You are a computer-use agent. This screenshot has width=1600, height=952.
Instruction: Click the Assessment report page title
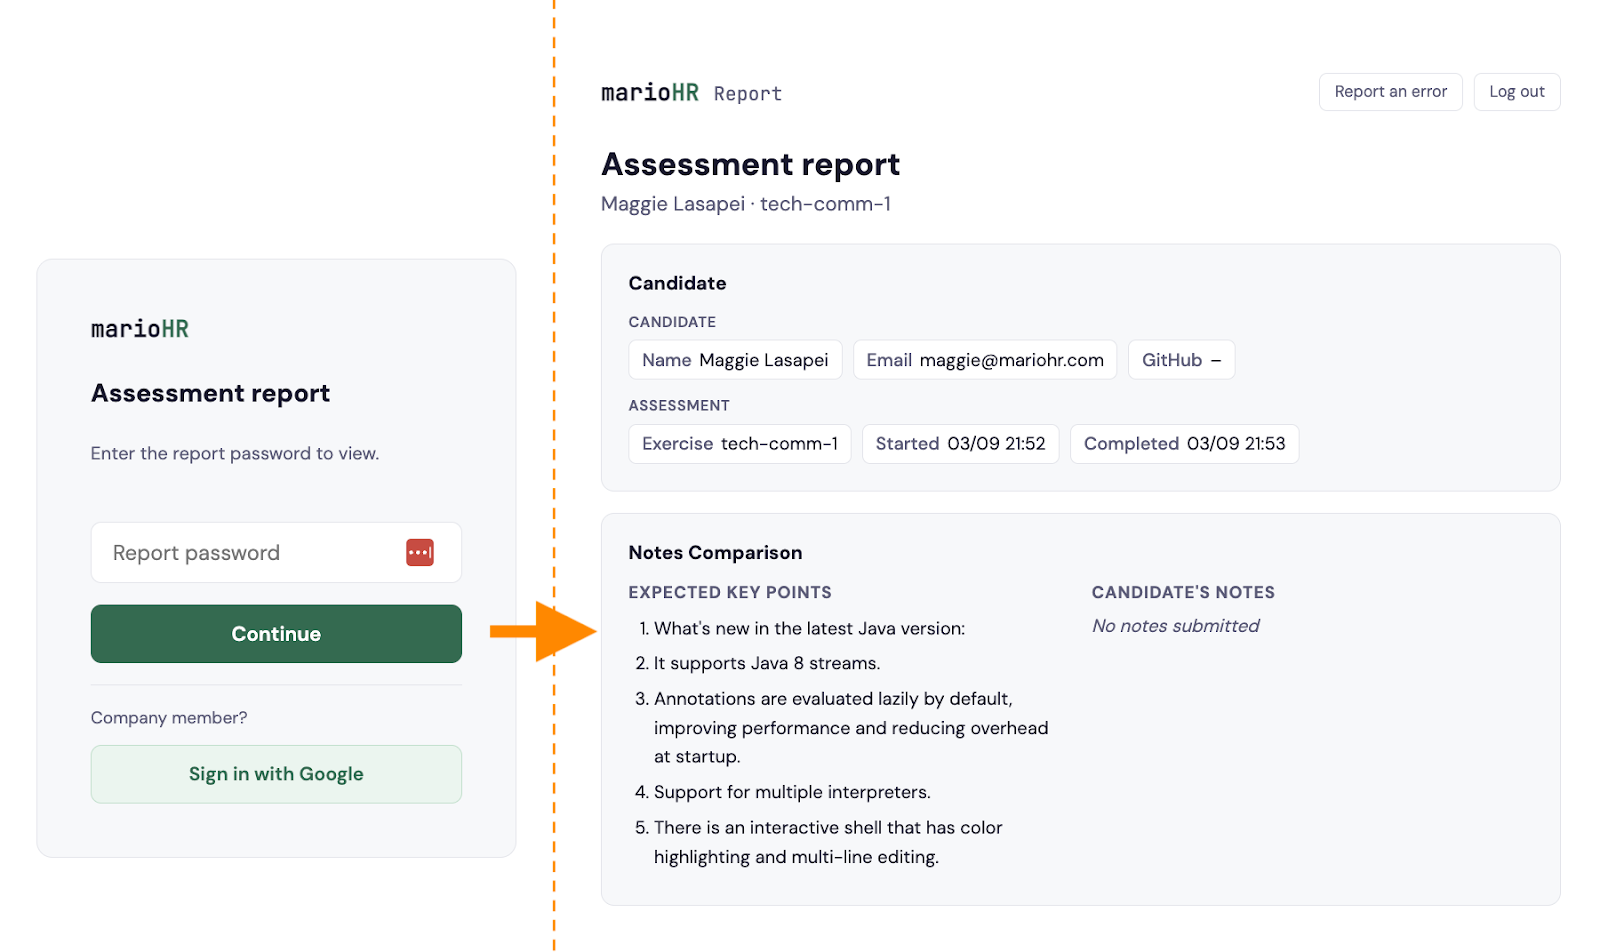(x=750, y=164)
